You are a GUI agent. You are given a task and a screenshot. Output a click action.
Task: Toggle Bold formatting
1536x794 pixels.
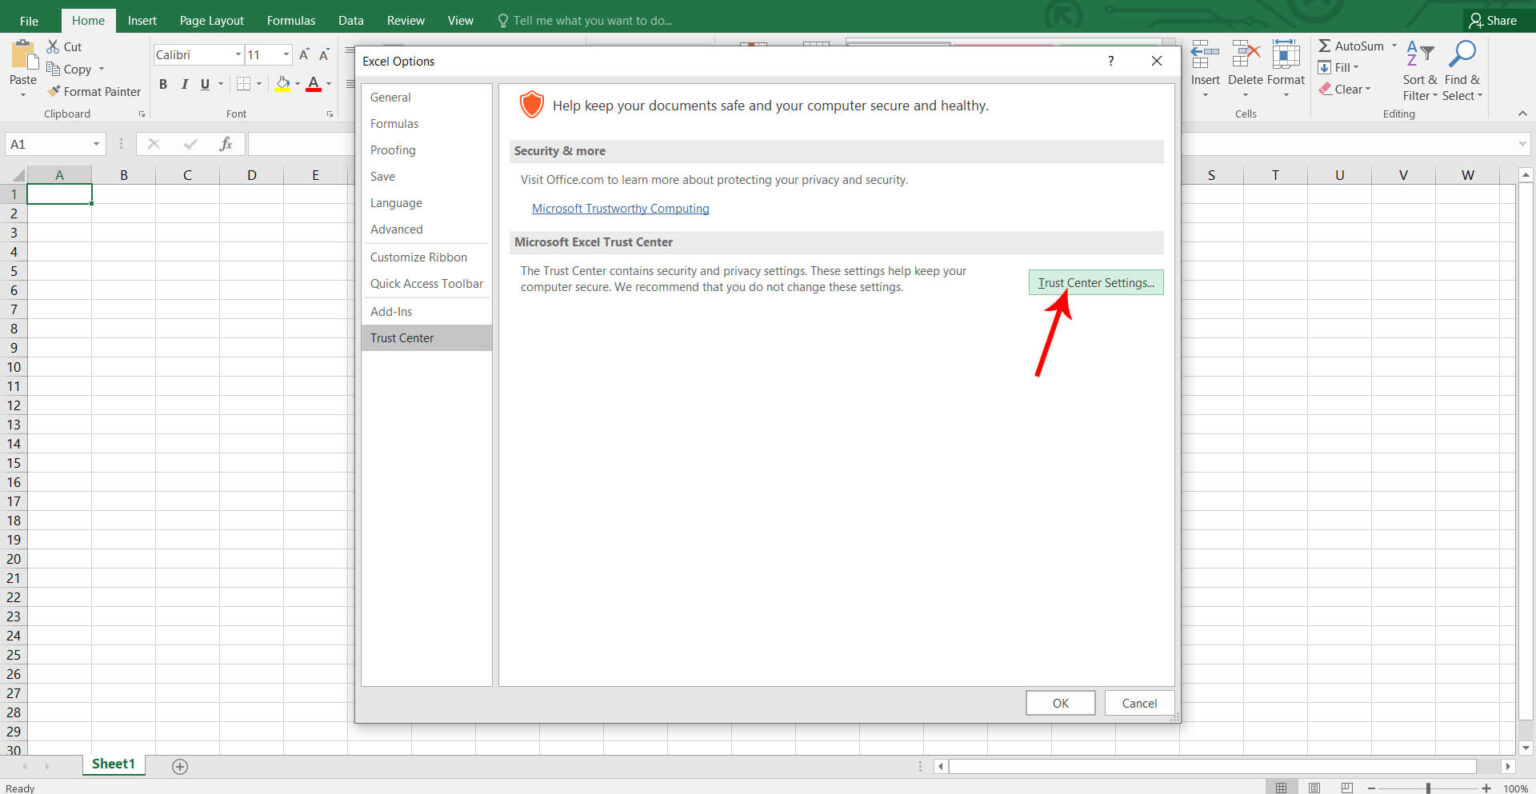tap(163, 84)
